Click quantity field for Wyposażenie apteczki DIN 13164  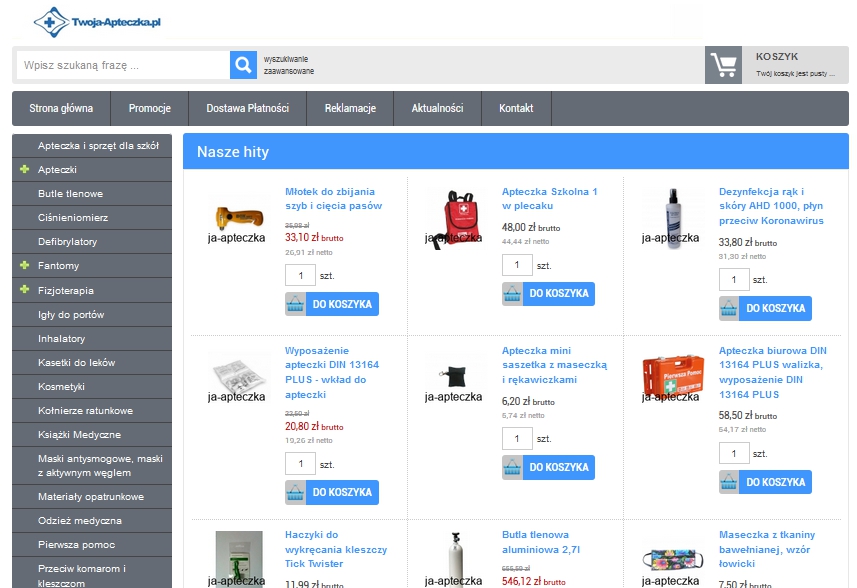click(x=300, y=464)
